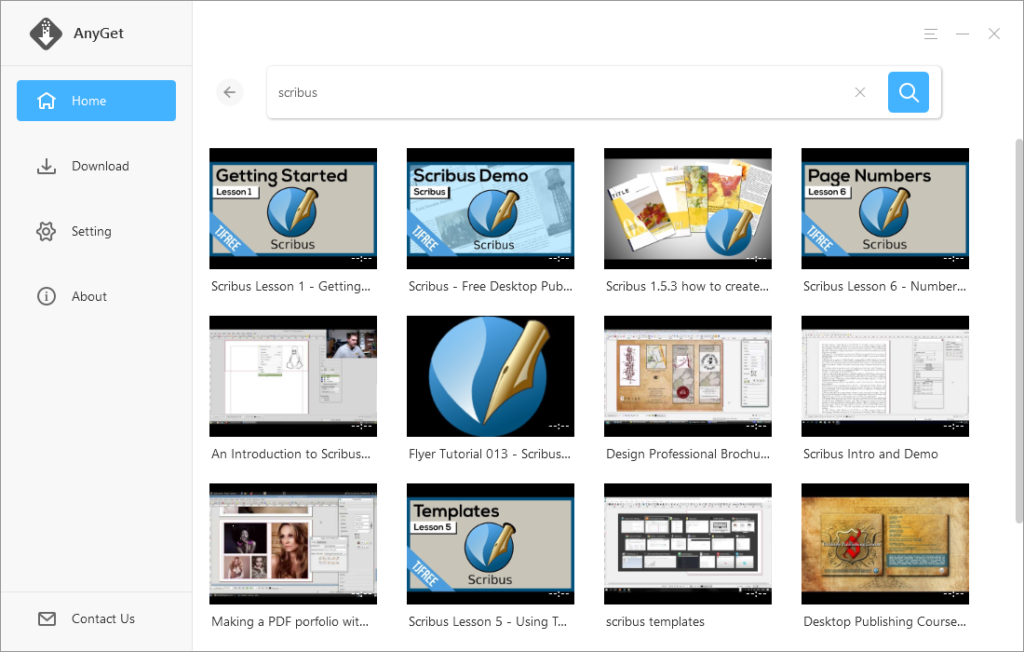Screen dimensions: 1024x652
Task: Click the Contact Us envelope icon
Action: tap(47, 619)
